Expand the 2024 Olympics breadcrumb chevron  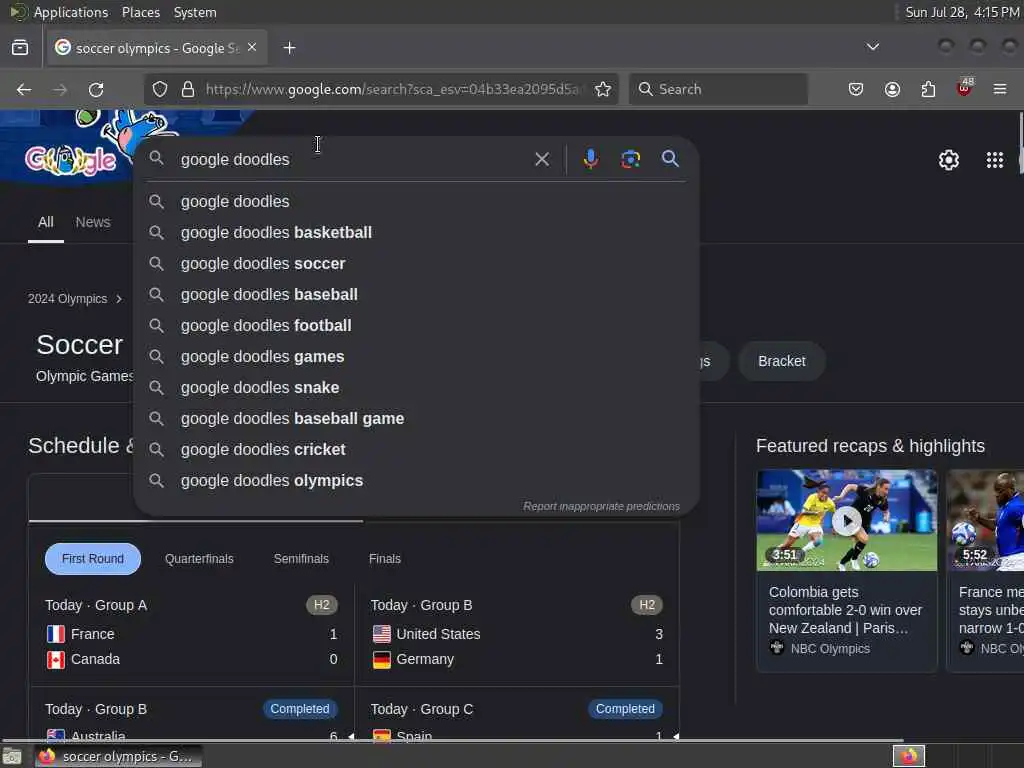click(119, 299)
